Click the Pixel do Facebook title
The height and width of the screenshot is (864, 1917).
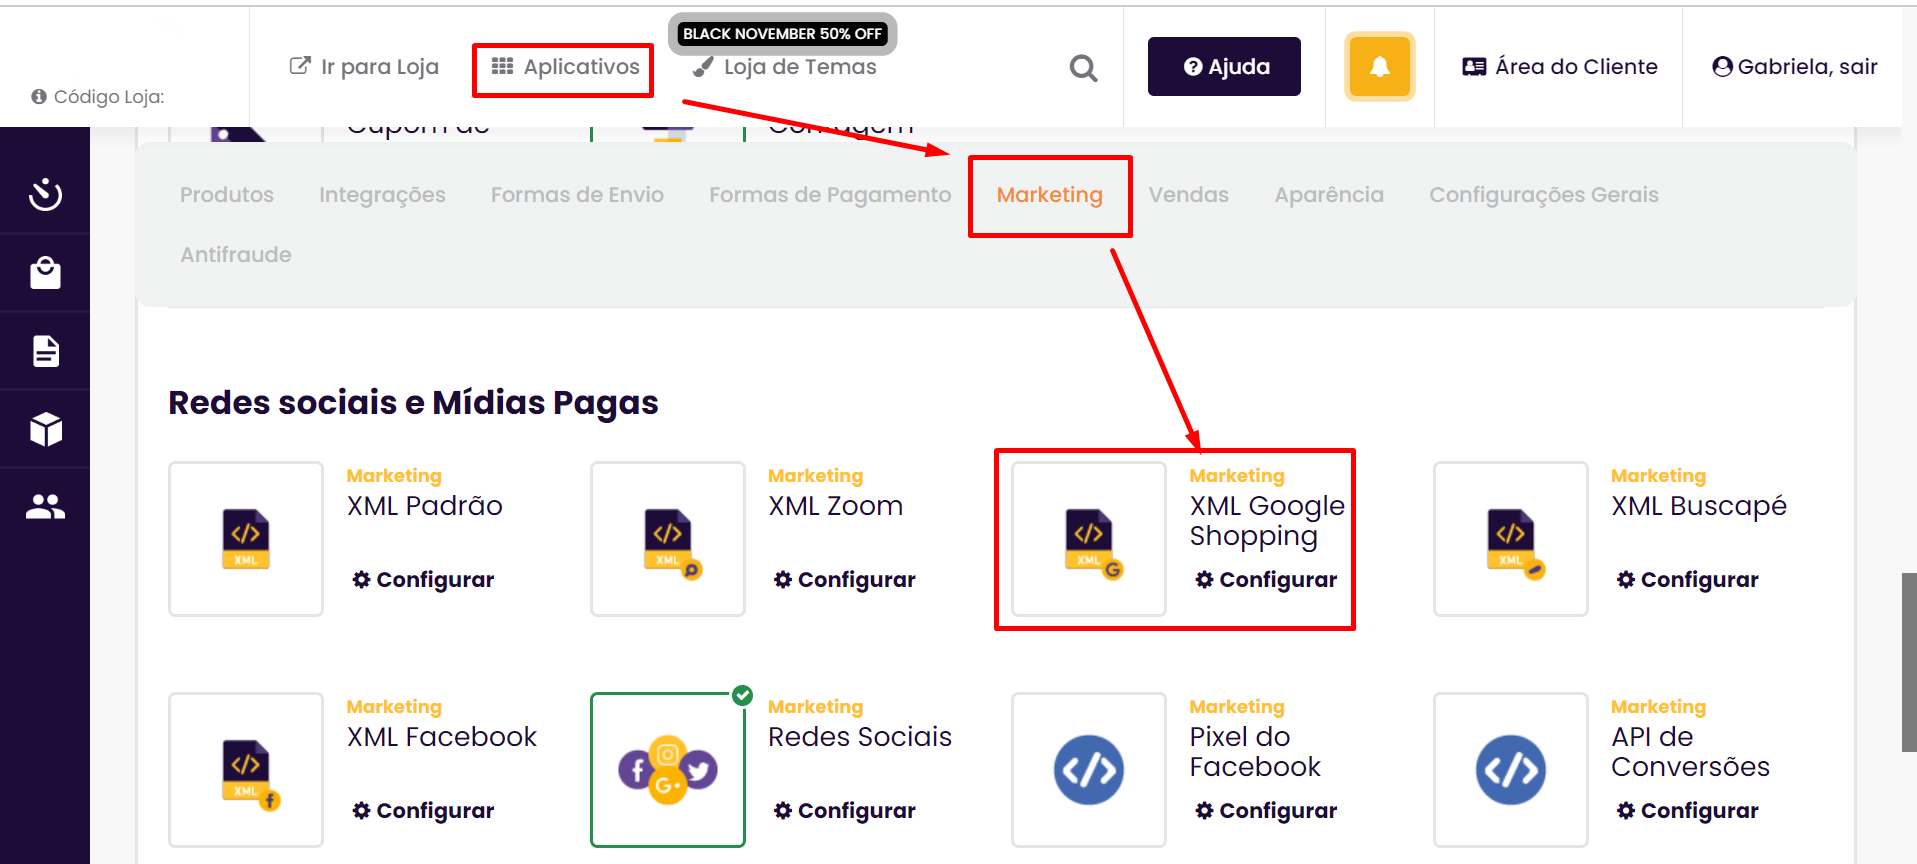[1255, 752]
